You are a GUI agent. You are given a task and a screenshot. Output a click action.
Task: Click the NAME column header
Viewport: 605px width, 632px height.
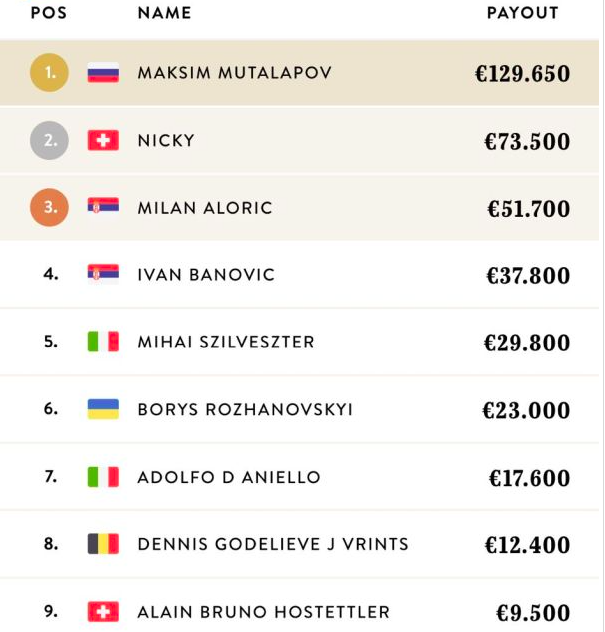click(164, 14)
